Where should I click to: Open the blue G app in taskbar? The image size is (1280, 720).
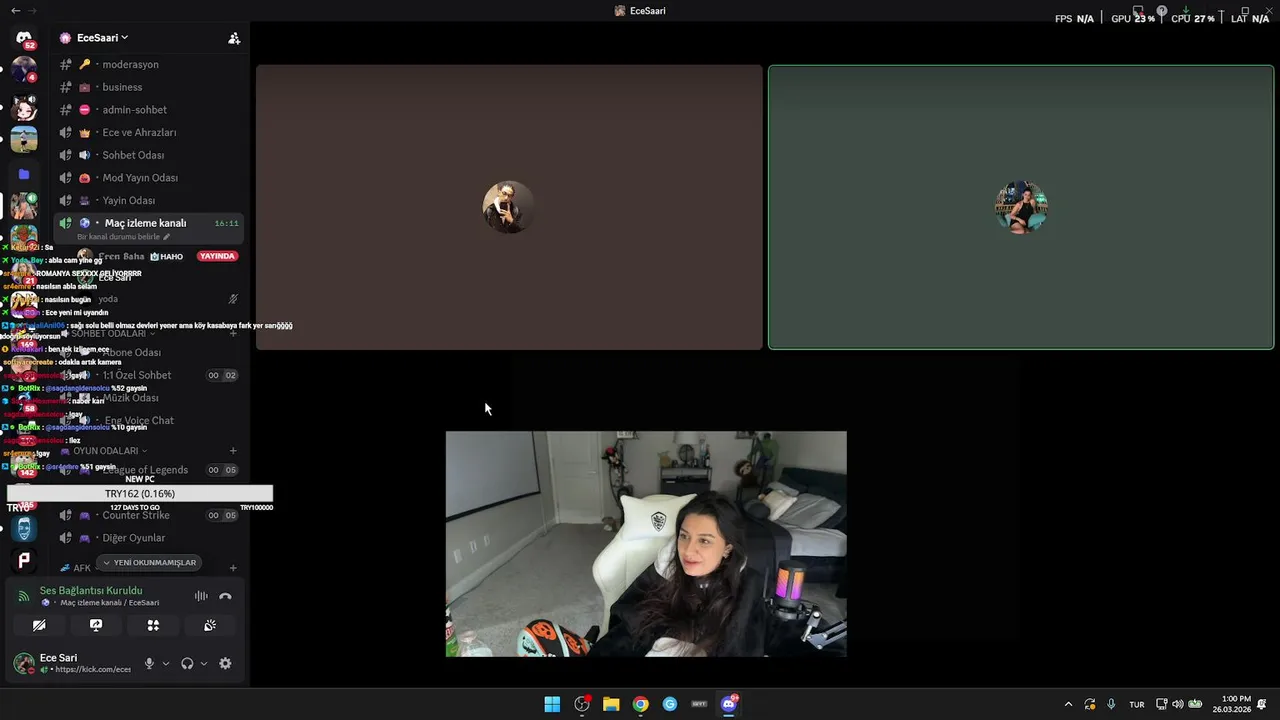(670, 704)
